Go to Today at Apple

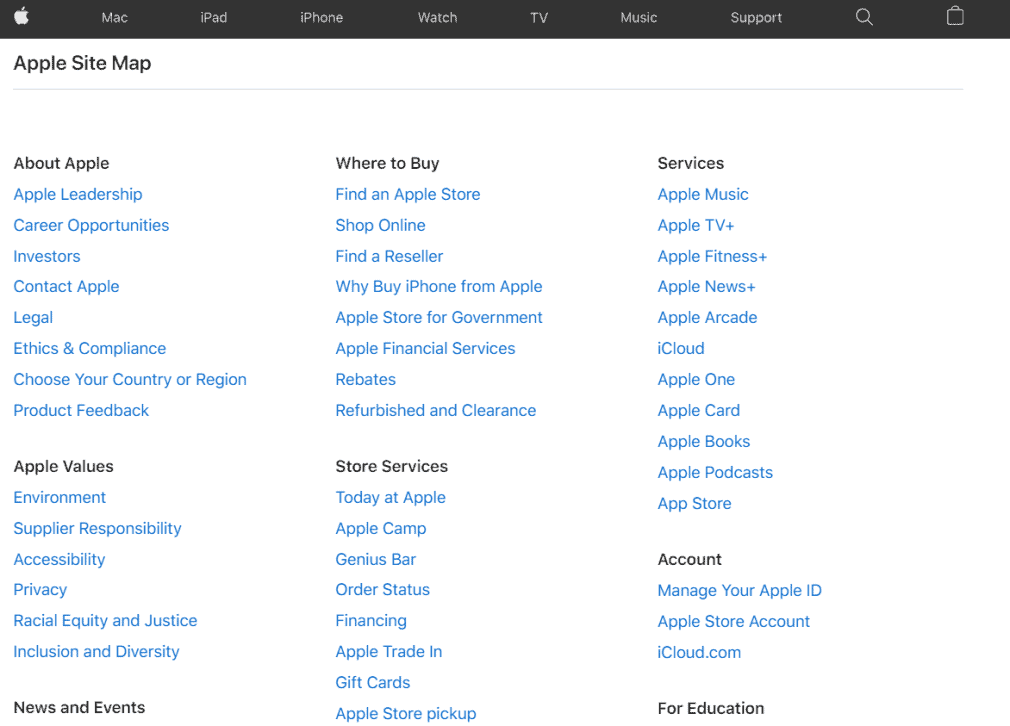pos(390,497)
